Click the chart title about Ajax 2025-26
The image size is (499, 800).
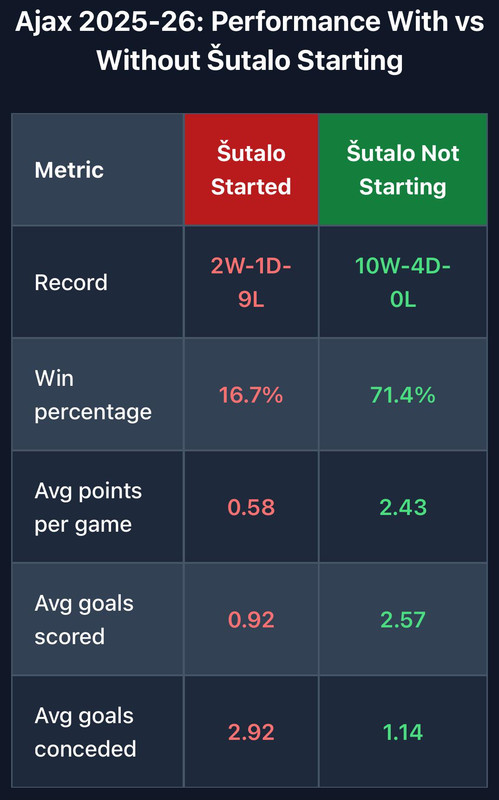click(250, 41)
